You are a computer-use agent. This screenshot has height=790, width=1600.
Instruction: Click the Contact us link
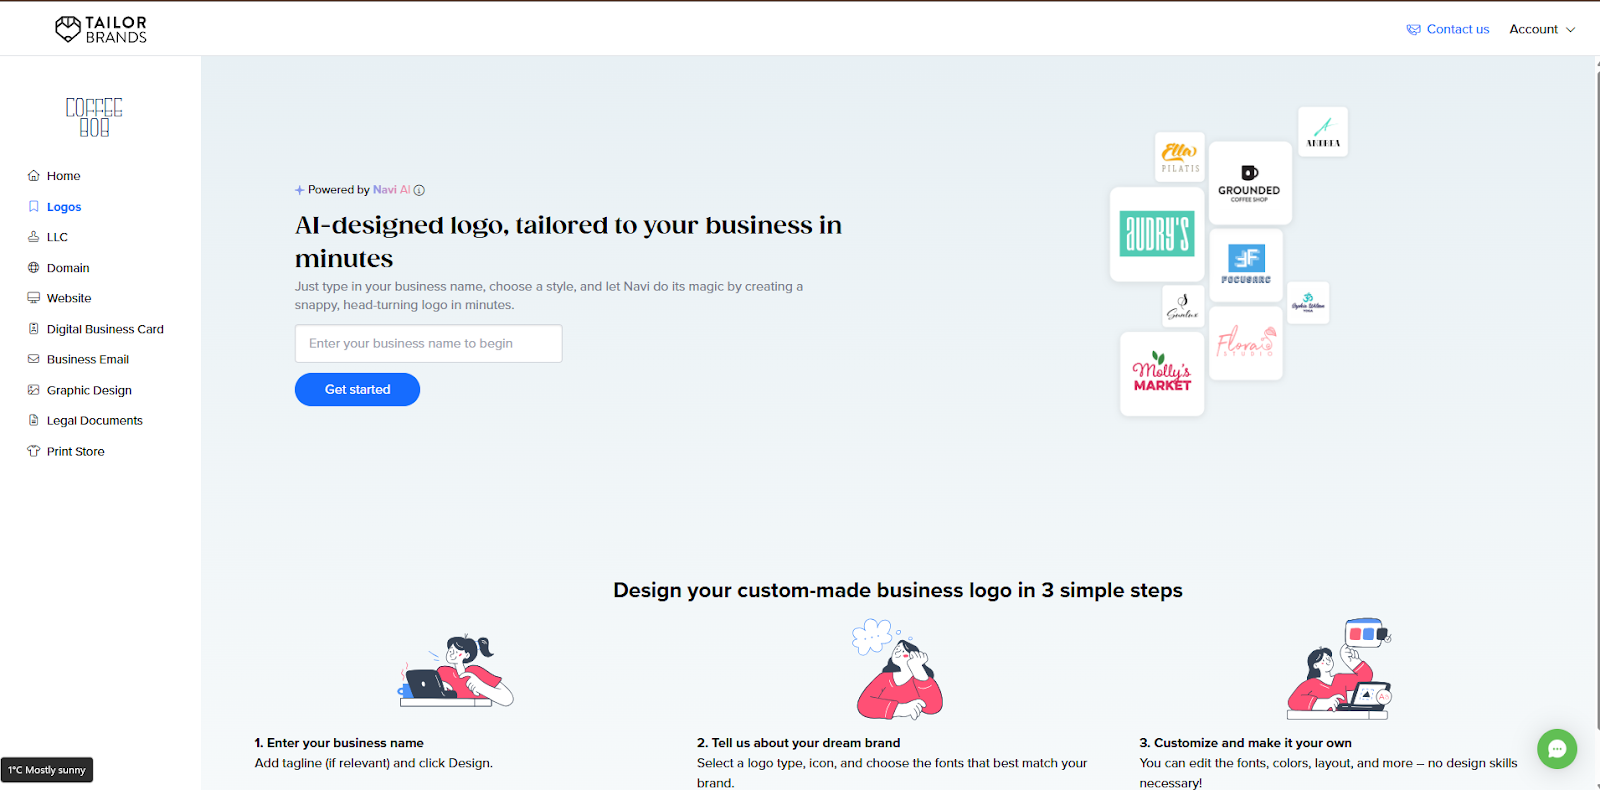(1457, 29)
